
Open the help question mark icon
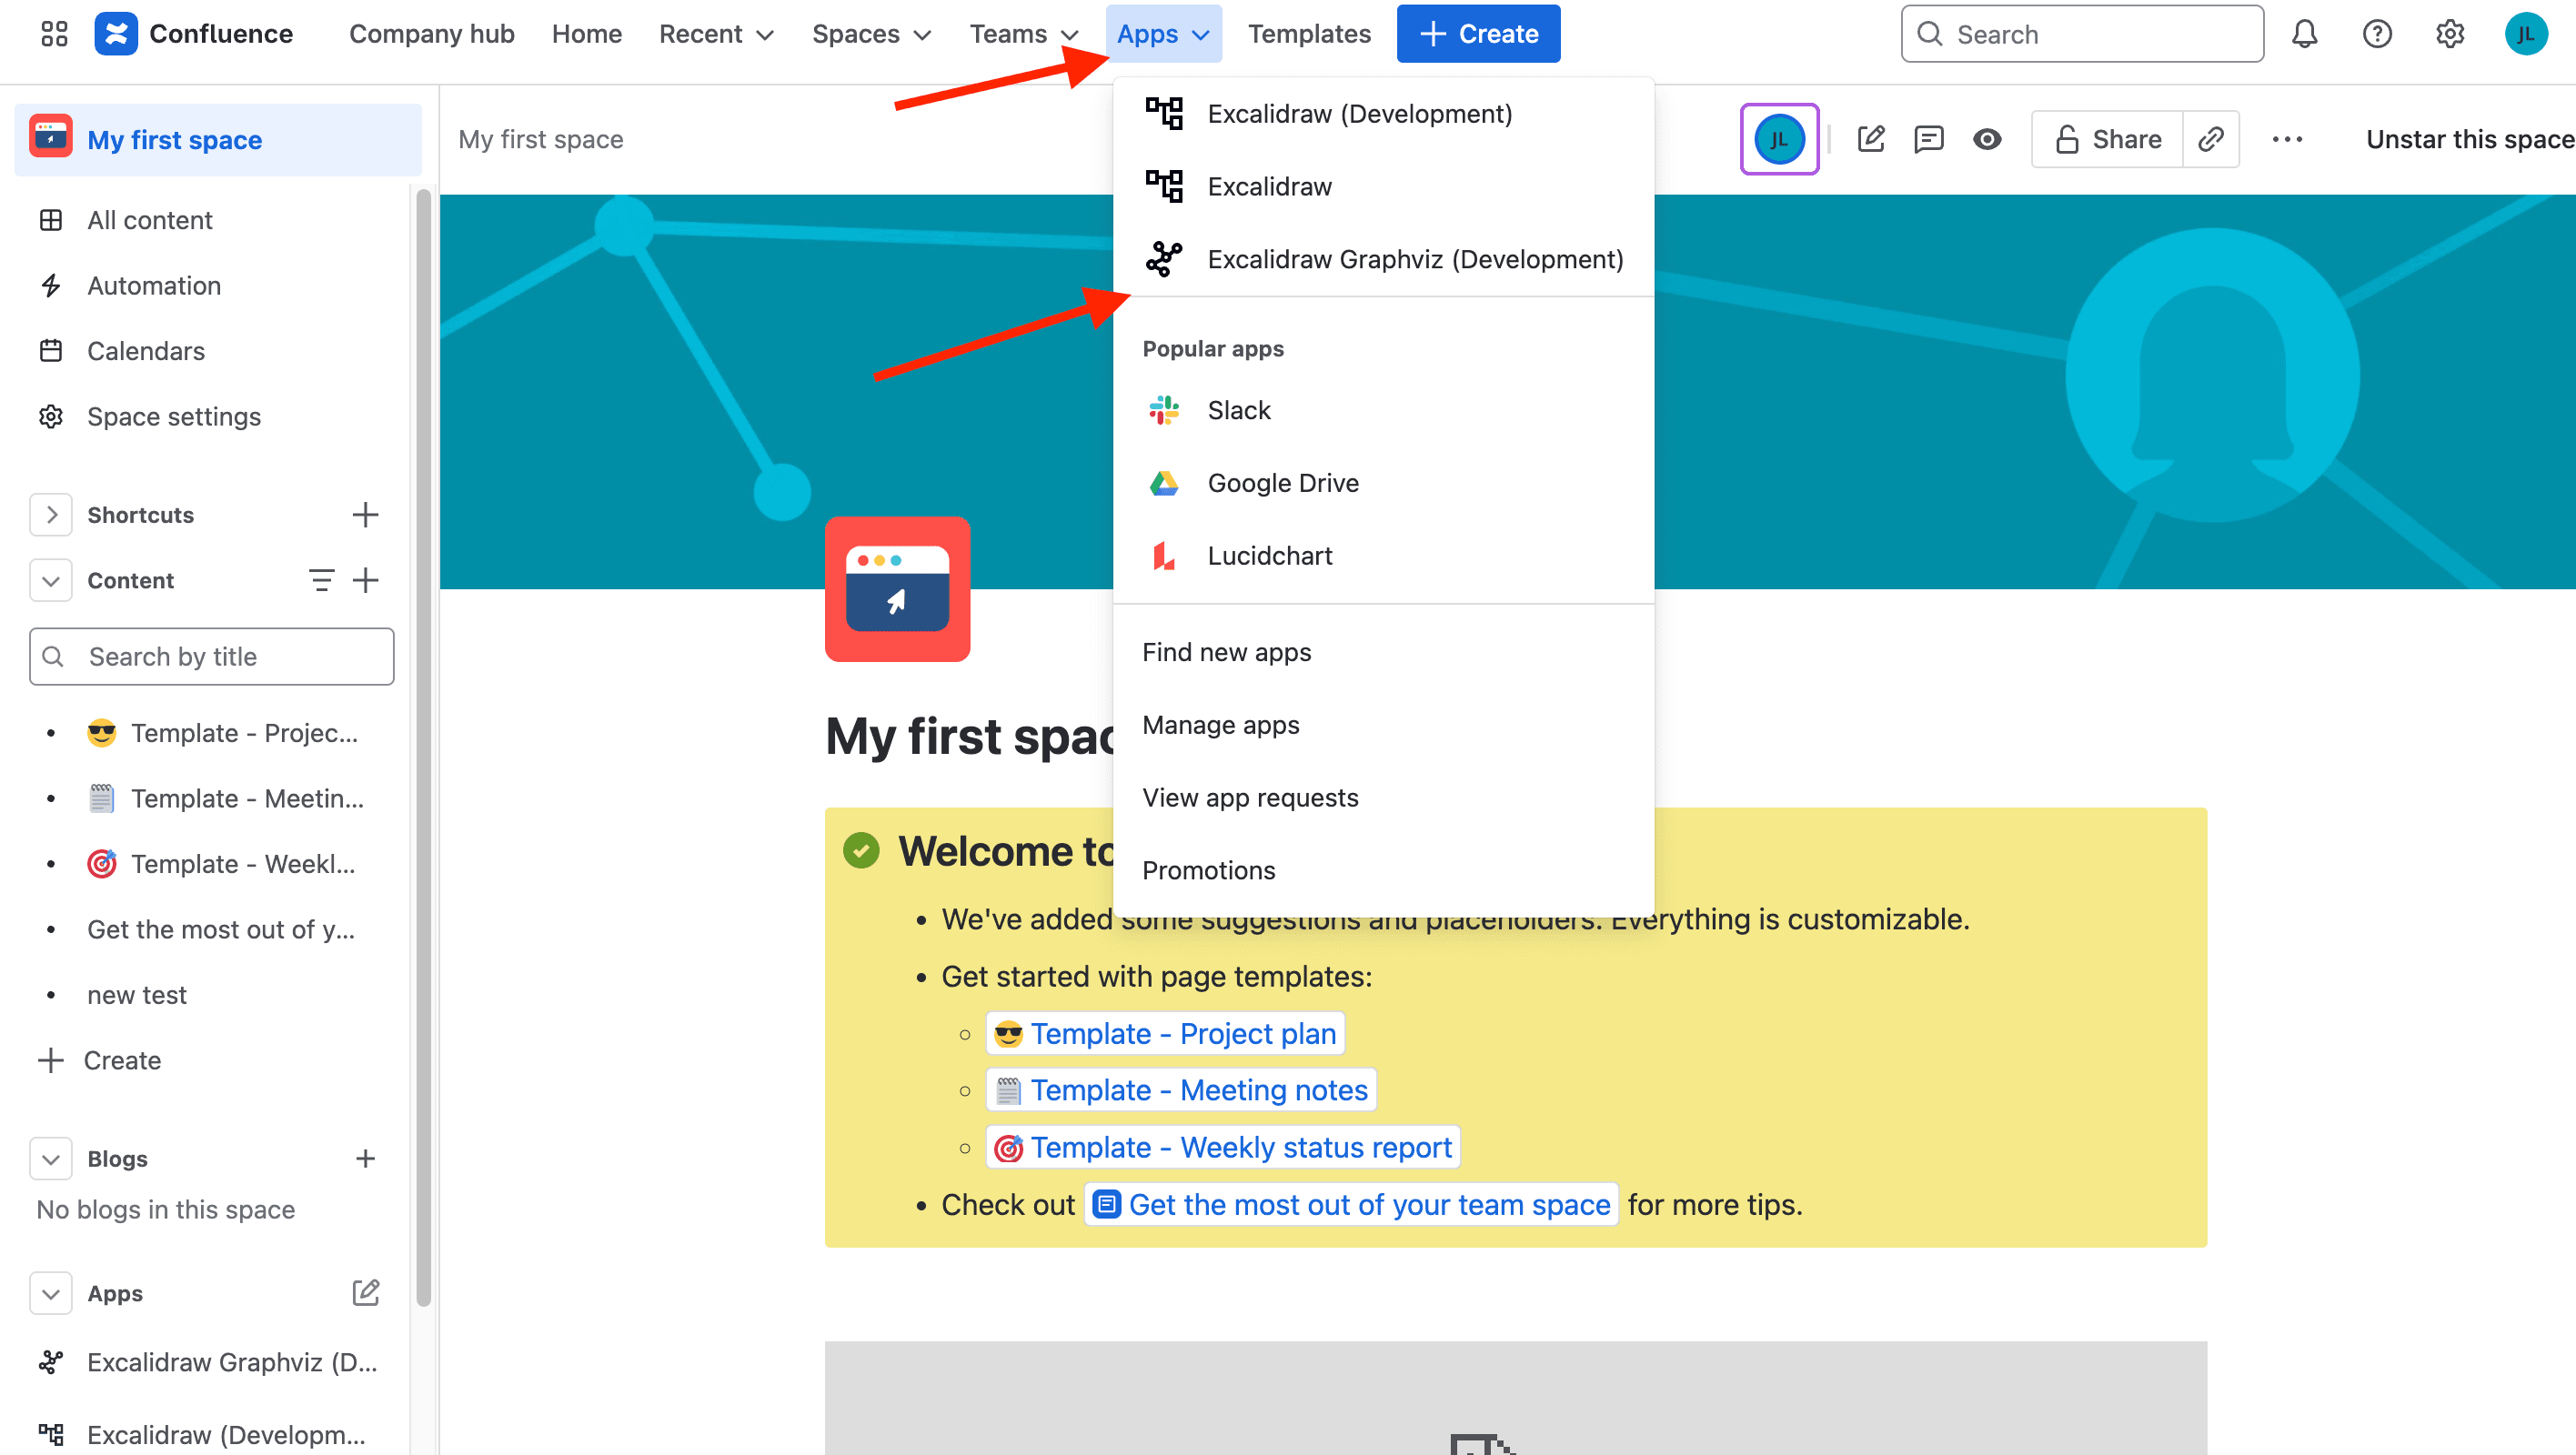pos(2377,34)
